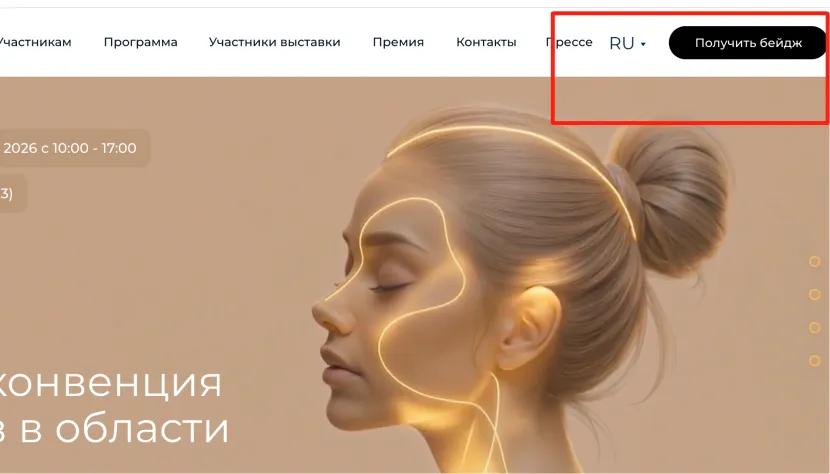Click the small badge ending with 3)
This screenshot has width=830, height=474.
coord(13,194)
